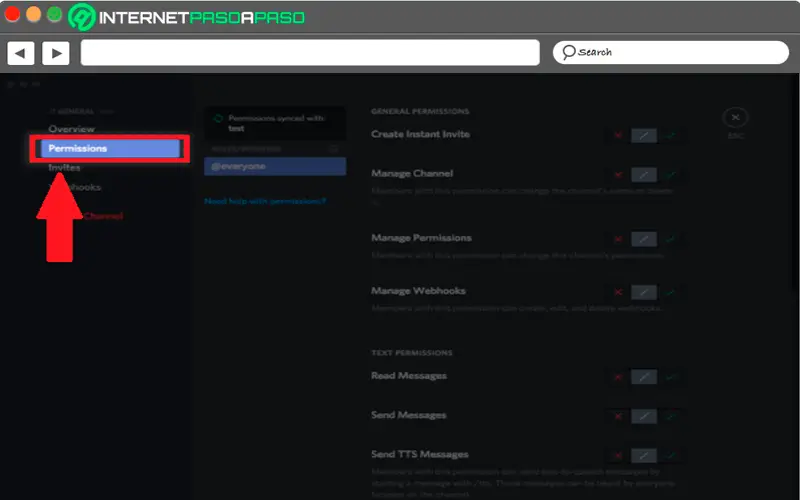
Task: Deny Send TTS Messages with the red X
Action: click(618, 456)
